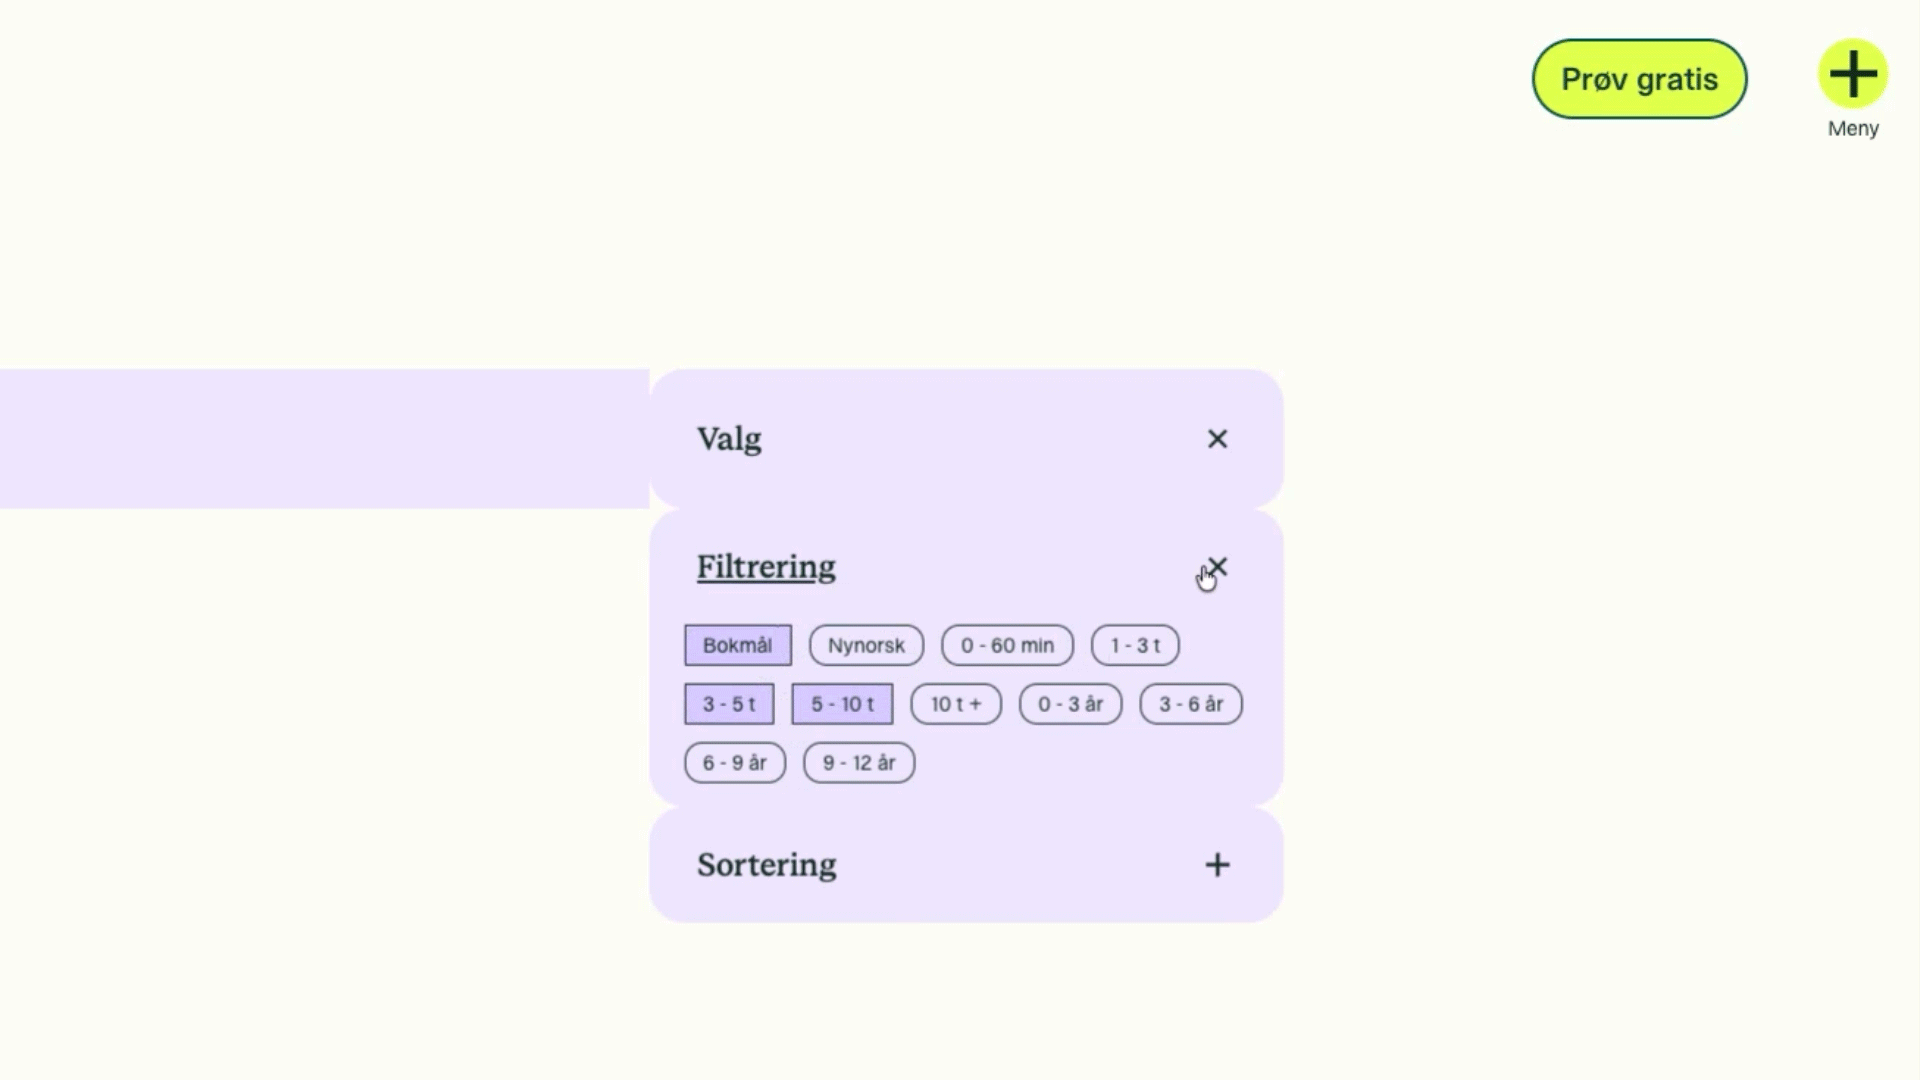Disable the 3 - 5 t filter
Image resolution: width=1920 pixels, height=1080 pixels.
tap(729, 704)
